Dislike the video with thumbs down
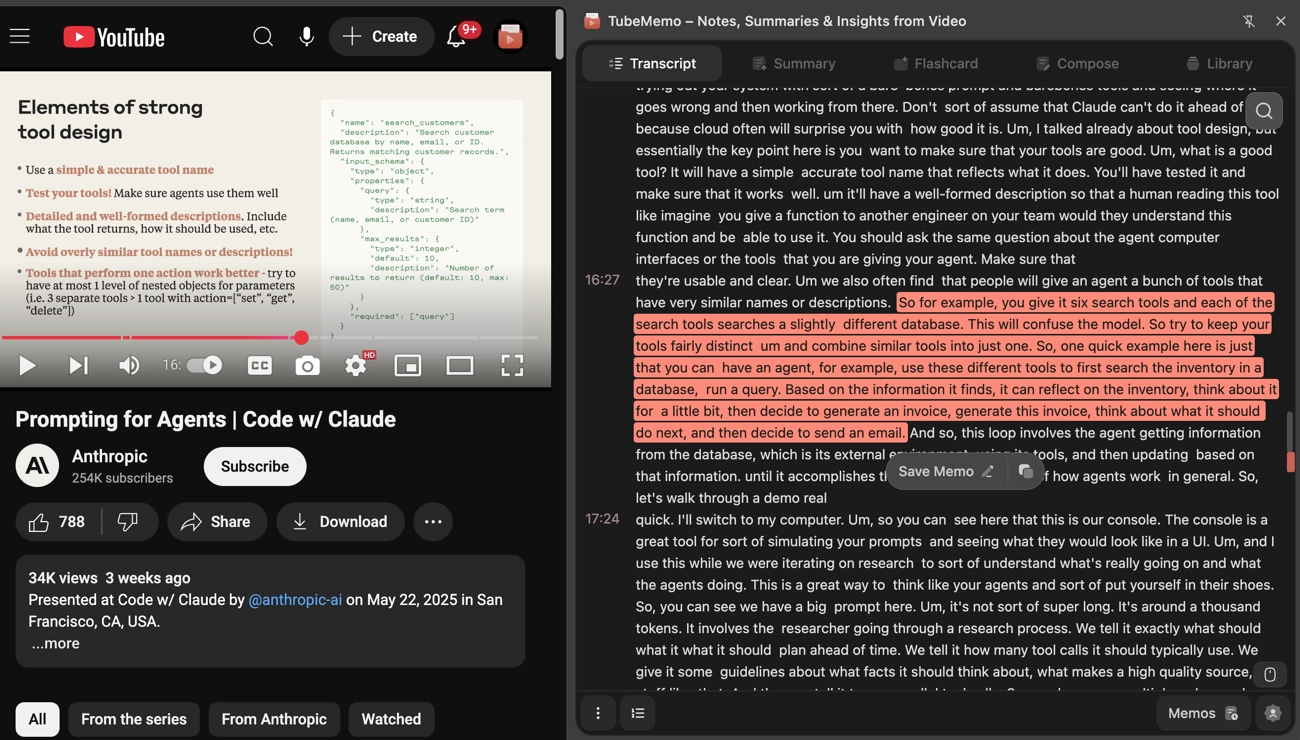 (x=128, y=522)
